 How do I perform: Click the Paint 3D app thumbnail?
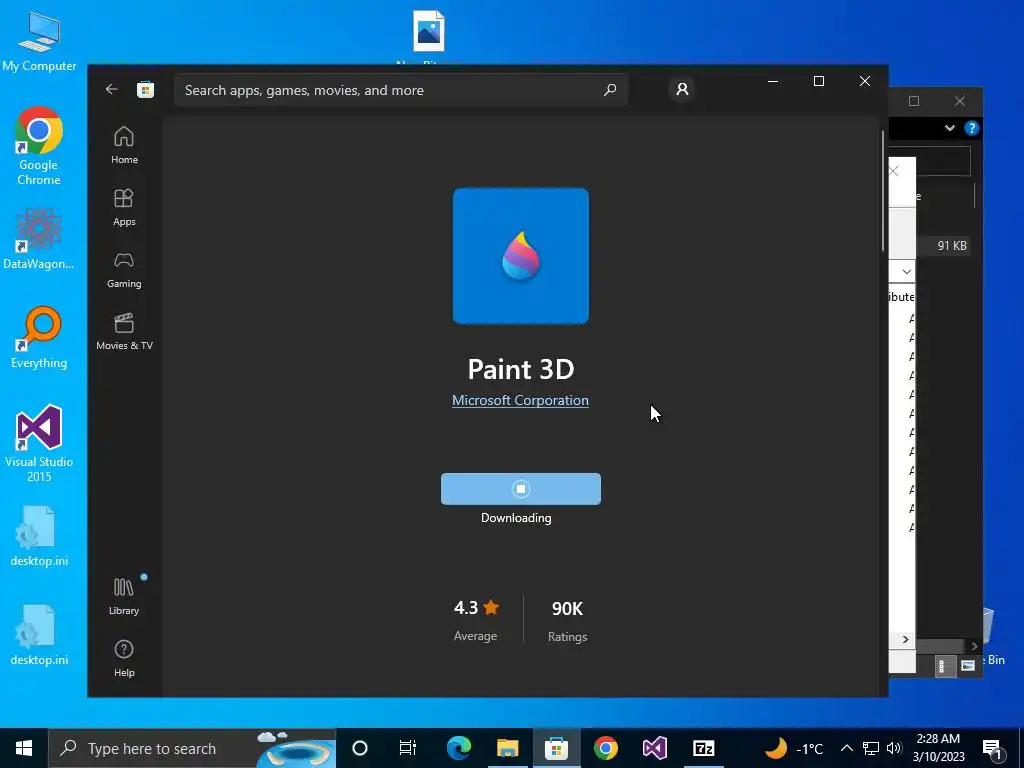coord(520,255)
